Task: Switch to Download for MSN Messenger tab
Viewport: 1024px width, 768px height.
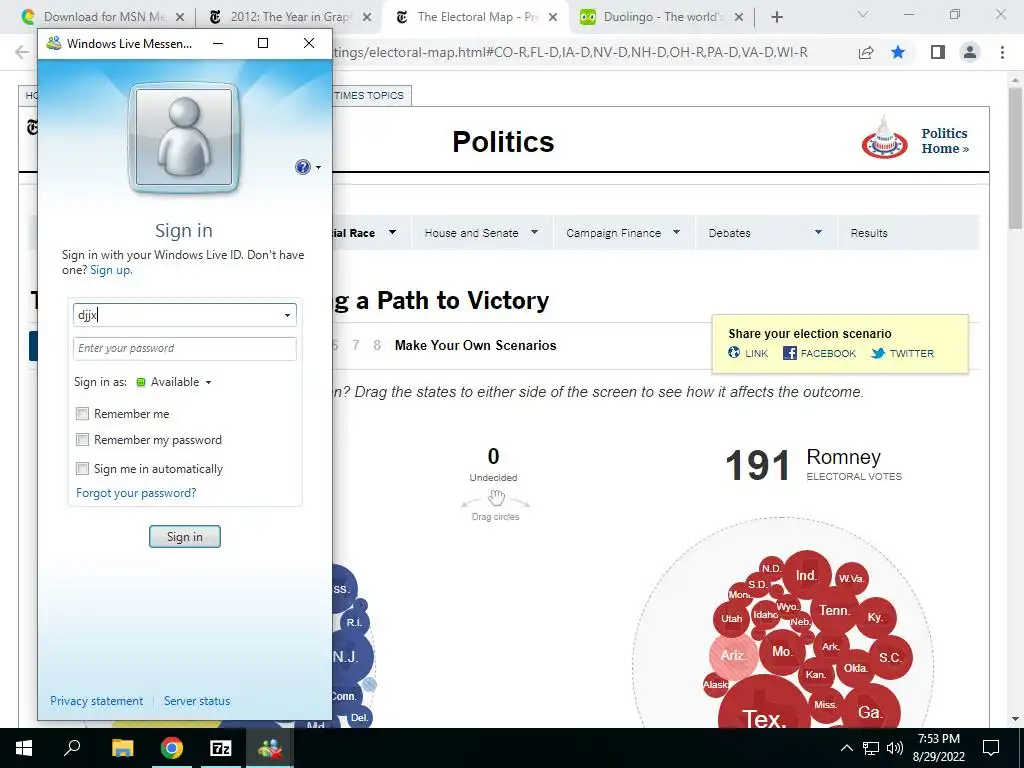Action: click(x=104, y=17)
